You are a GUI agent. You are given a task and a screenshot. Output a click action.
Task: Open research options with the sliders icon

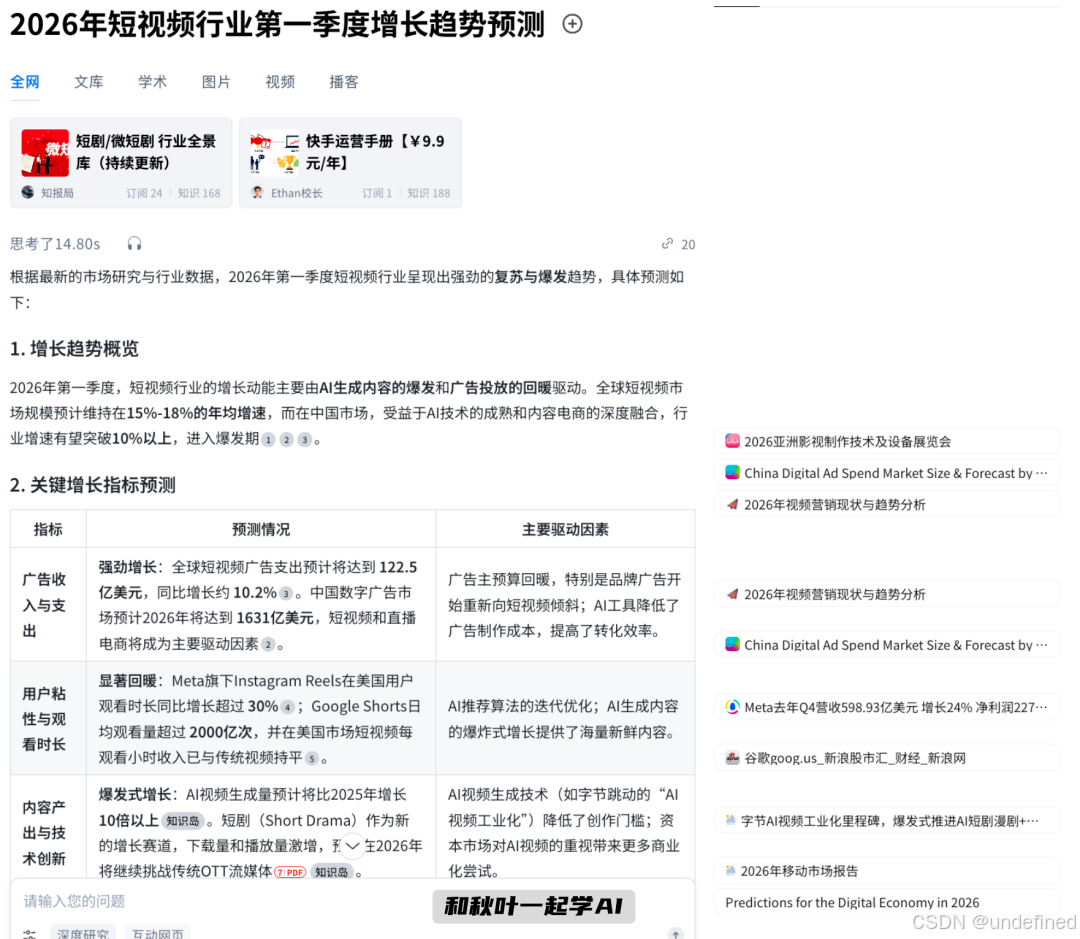coord(27,933)
